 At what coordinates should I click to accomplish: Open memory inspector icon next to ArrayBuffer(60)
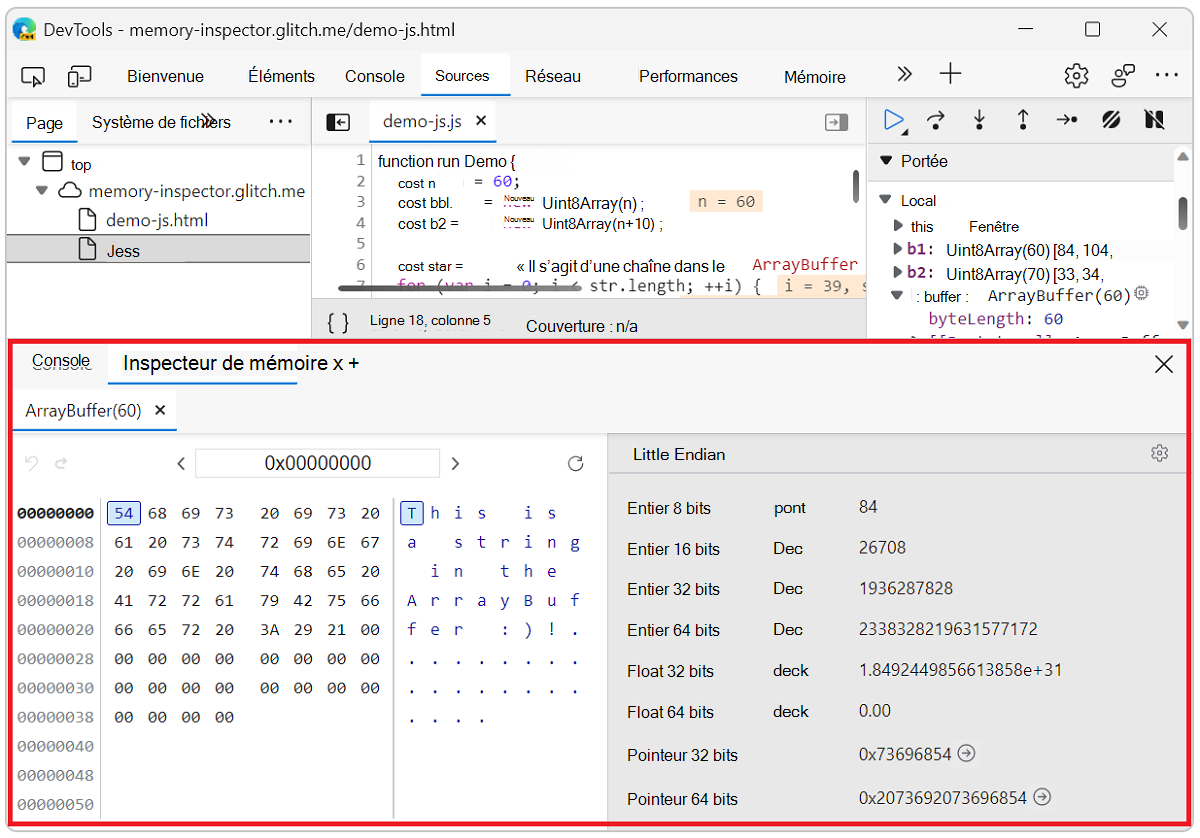(x=1141, y=294)
